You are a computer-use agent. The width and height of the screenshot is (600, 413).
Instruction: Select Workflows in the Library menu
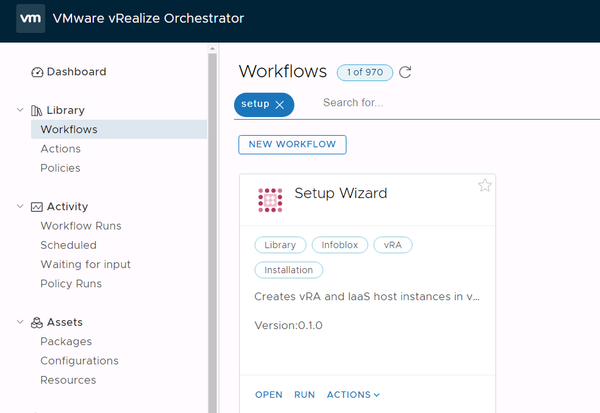(x=119, y=129)
